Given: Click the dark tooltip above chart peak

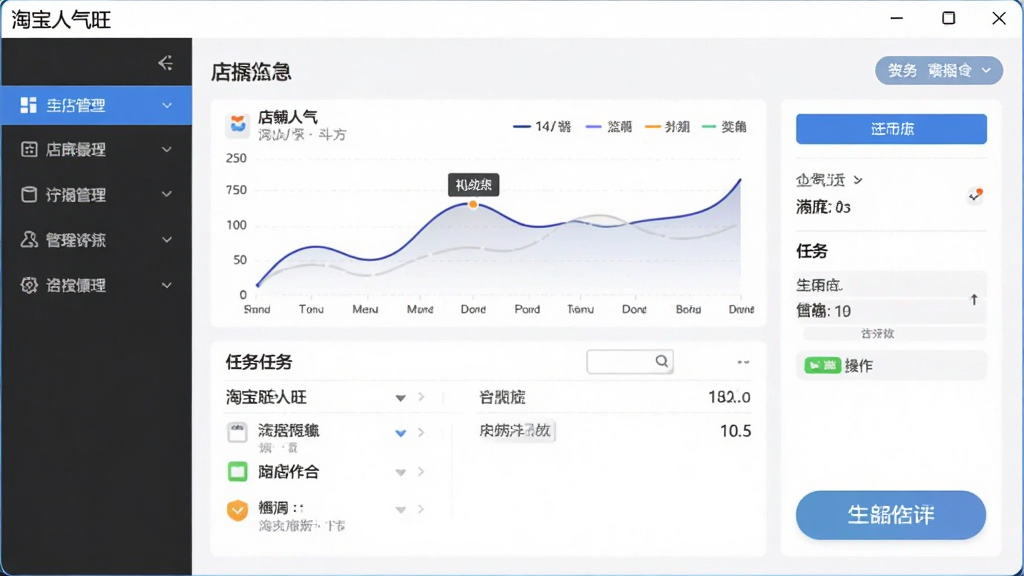Looking at the screenshot, I should tap(473, 185).
